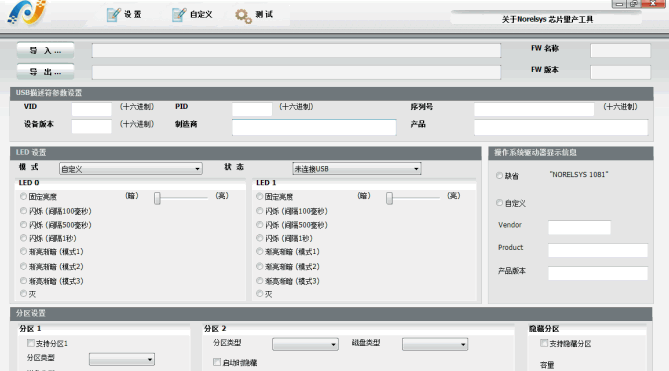Select LED 1 闪烁 间隔100毫秒 radio
This screenshot has width=669, height=371.
259,211
